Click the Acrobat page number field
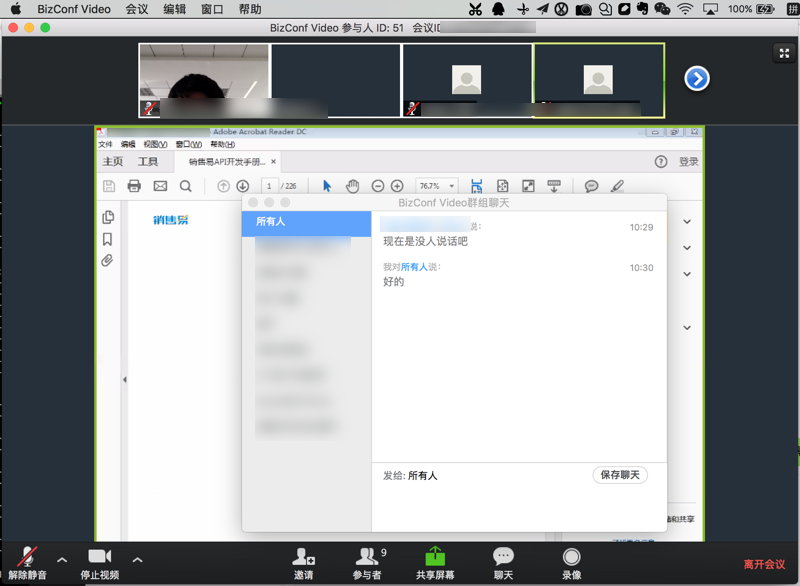The height and width of the screenshot is (586, 800). 269,186
